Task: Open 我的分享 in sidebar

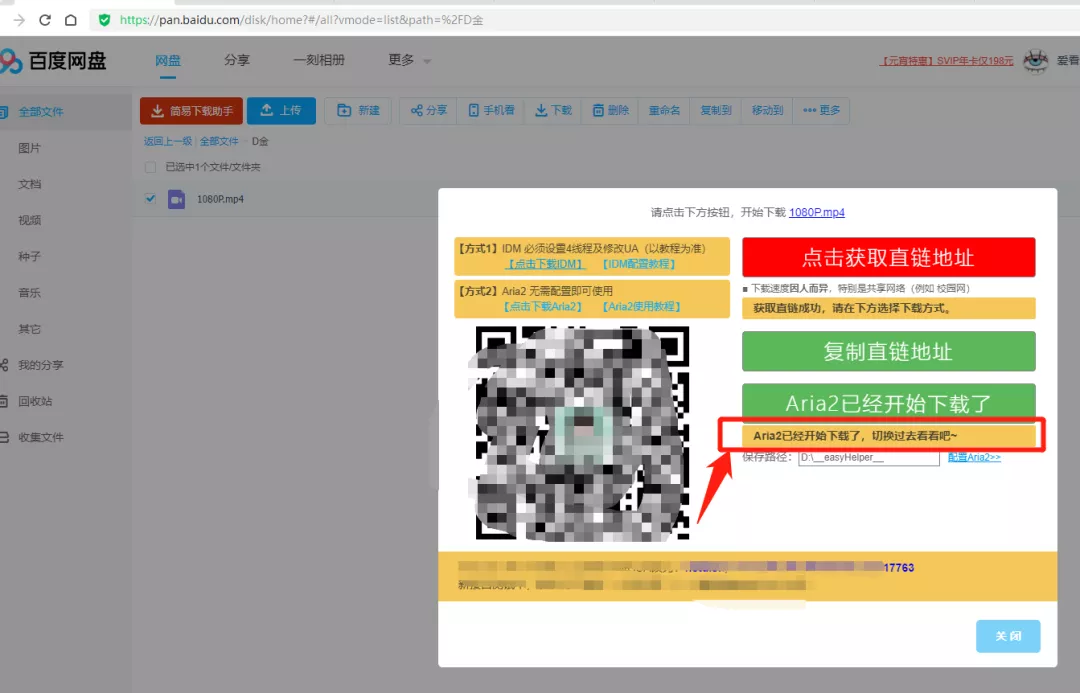Action: 40,365
